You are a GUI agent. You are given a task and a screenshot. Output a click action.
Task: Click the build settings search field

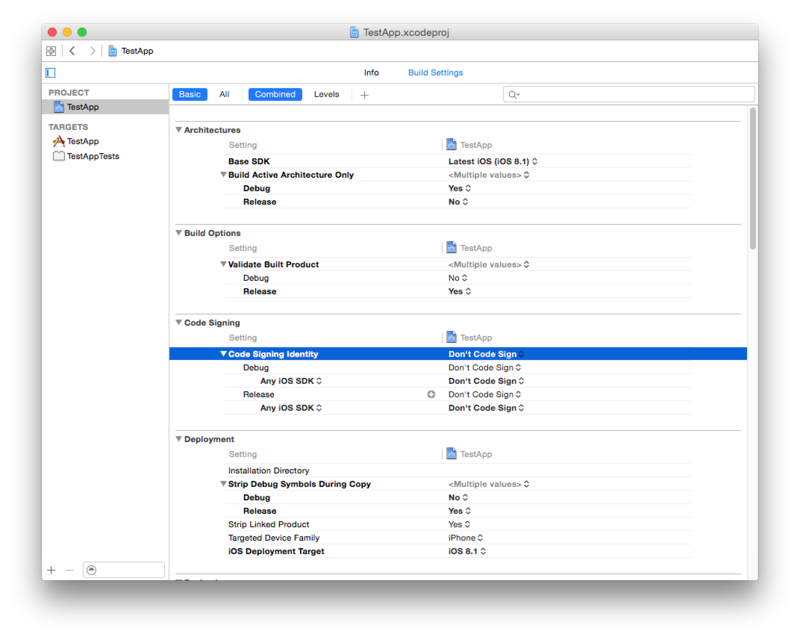click(x=629, y=94)
